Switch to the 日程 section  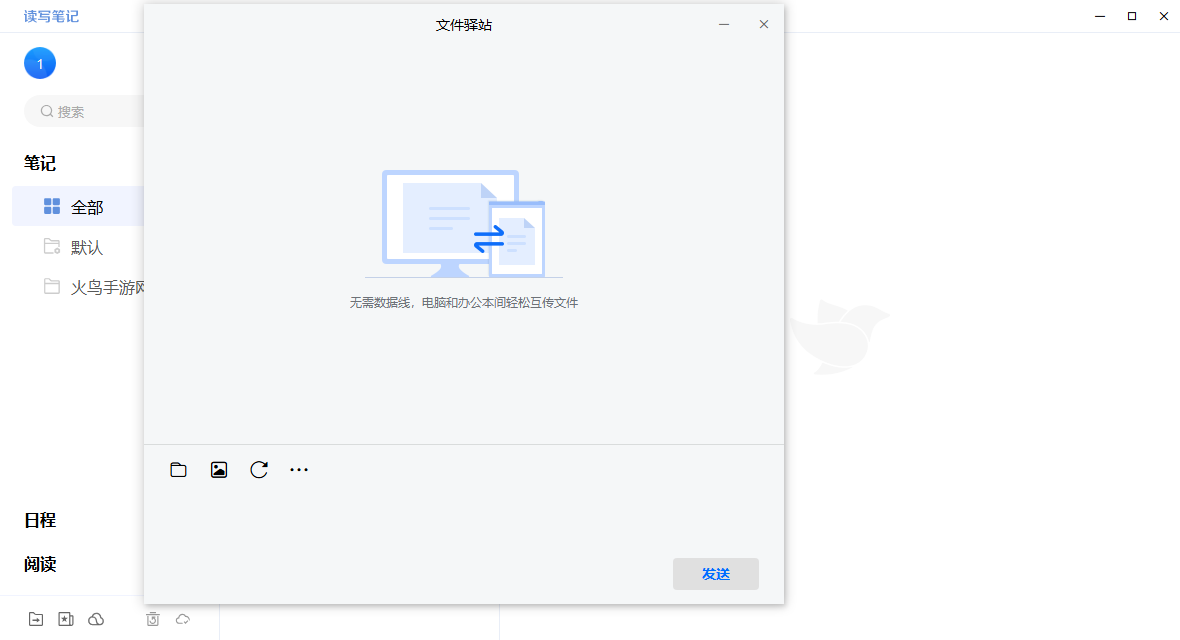pyautogui.click(x=40, y=520)
